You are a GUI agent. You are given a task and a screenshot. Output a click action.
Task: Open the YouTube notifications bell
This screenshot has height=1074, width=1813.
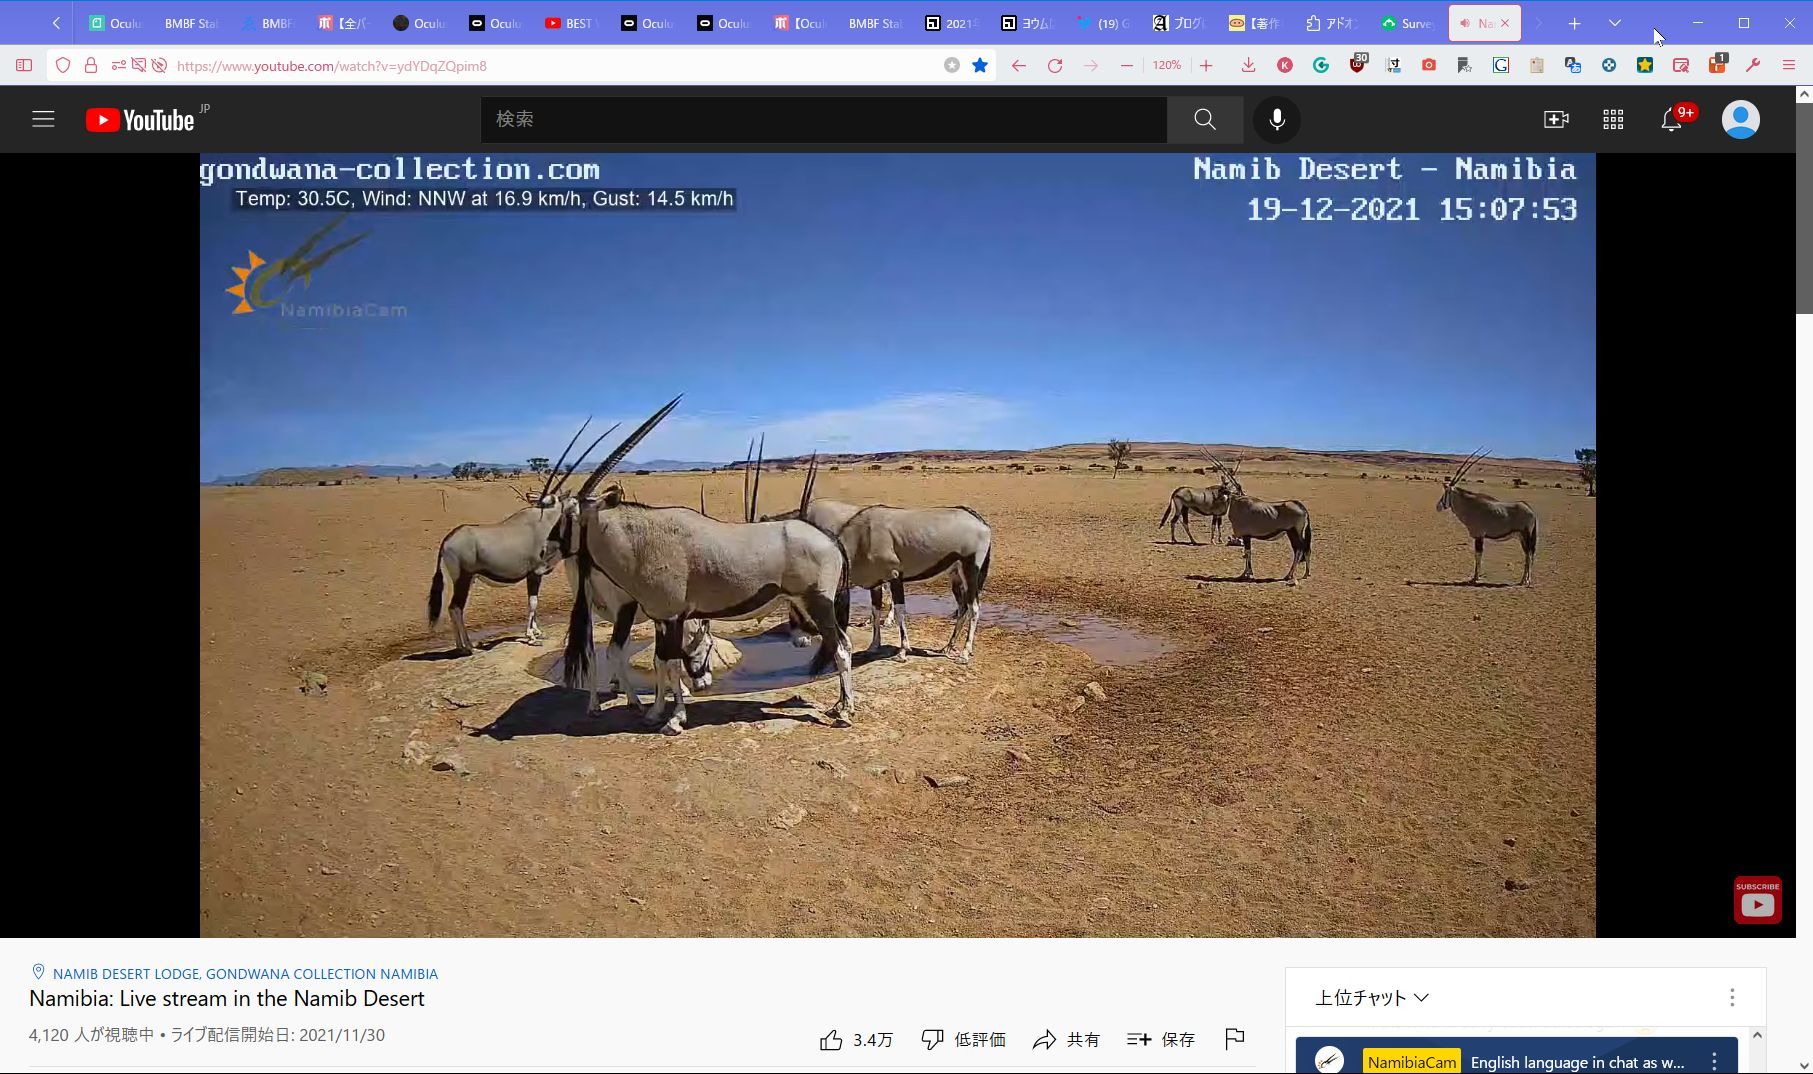point(1670,119)
